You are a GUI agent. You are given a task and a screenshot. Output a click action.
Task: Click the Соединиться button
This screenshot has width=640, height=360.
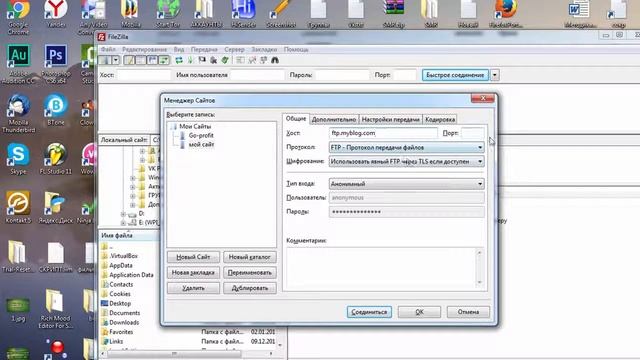(369, 312)
